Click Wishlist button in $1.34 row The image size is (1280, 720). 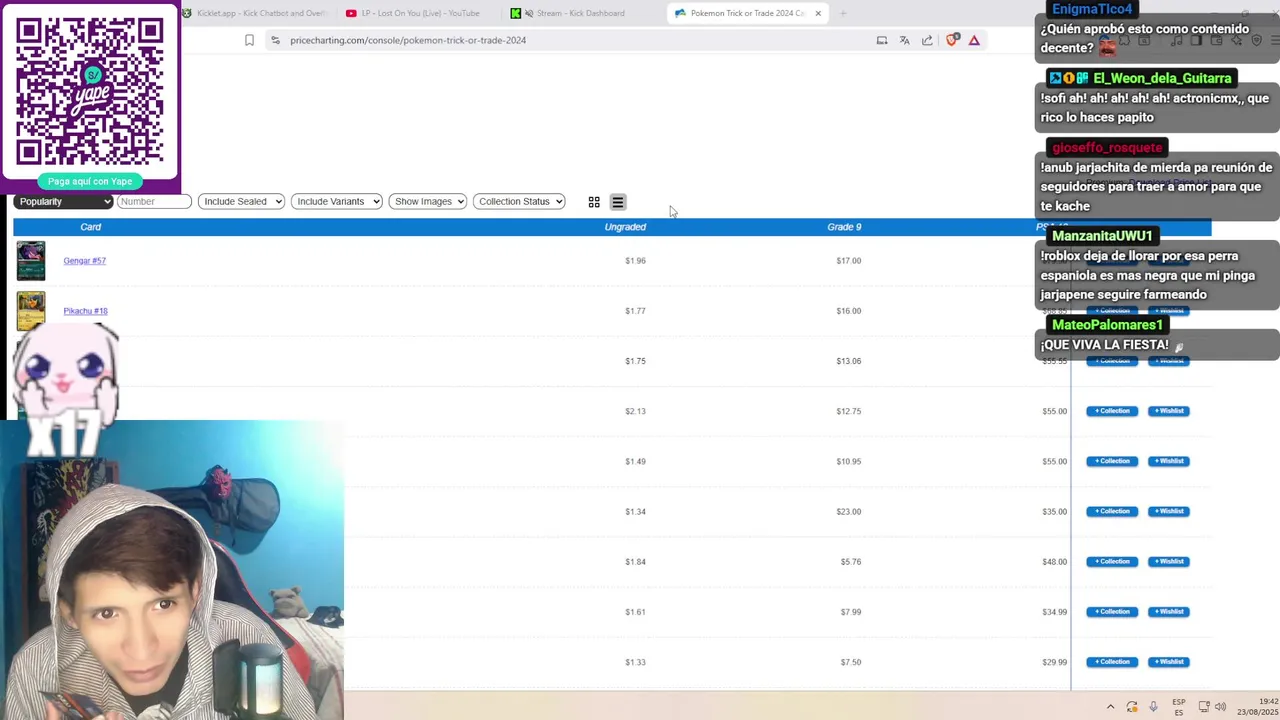[1168, 511]
